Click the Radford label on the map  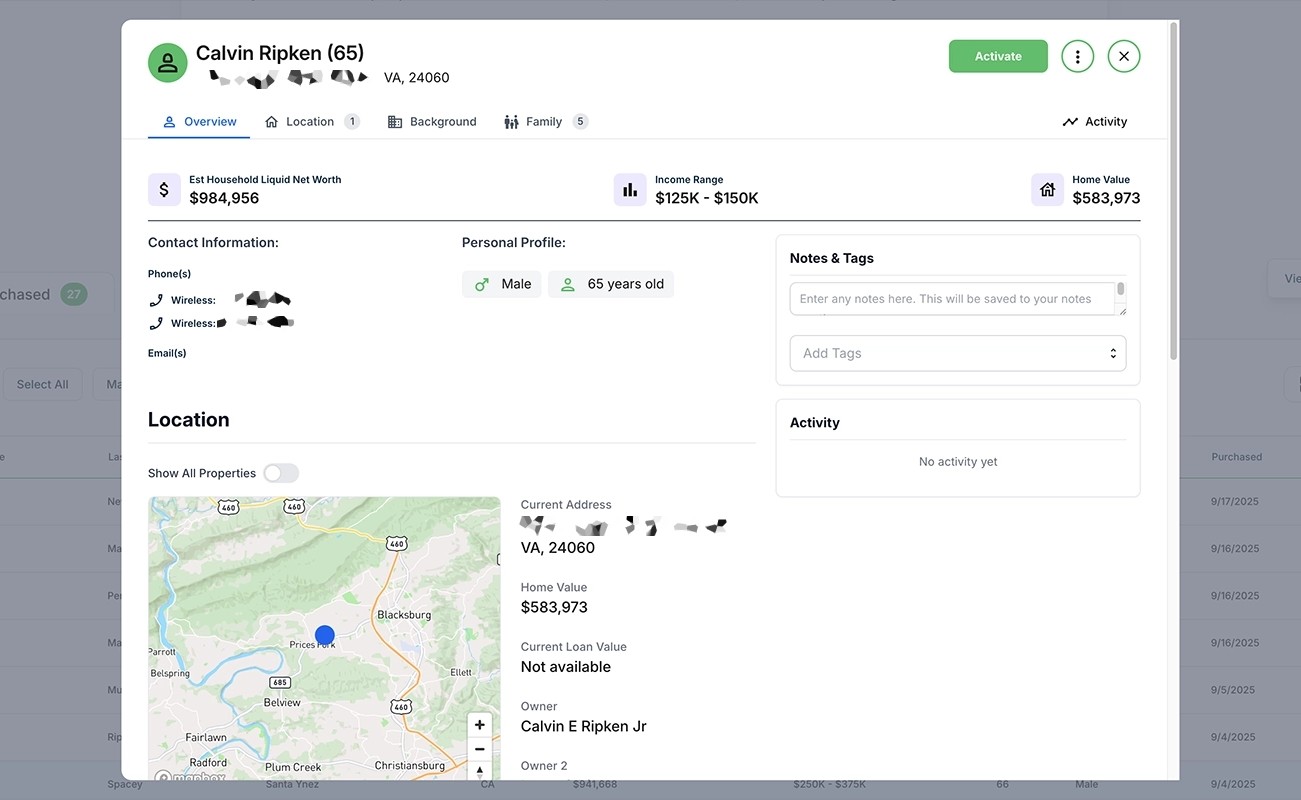(x=208, y=763)
